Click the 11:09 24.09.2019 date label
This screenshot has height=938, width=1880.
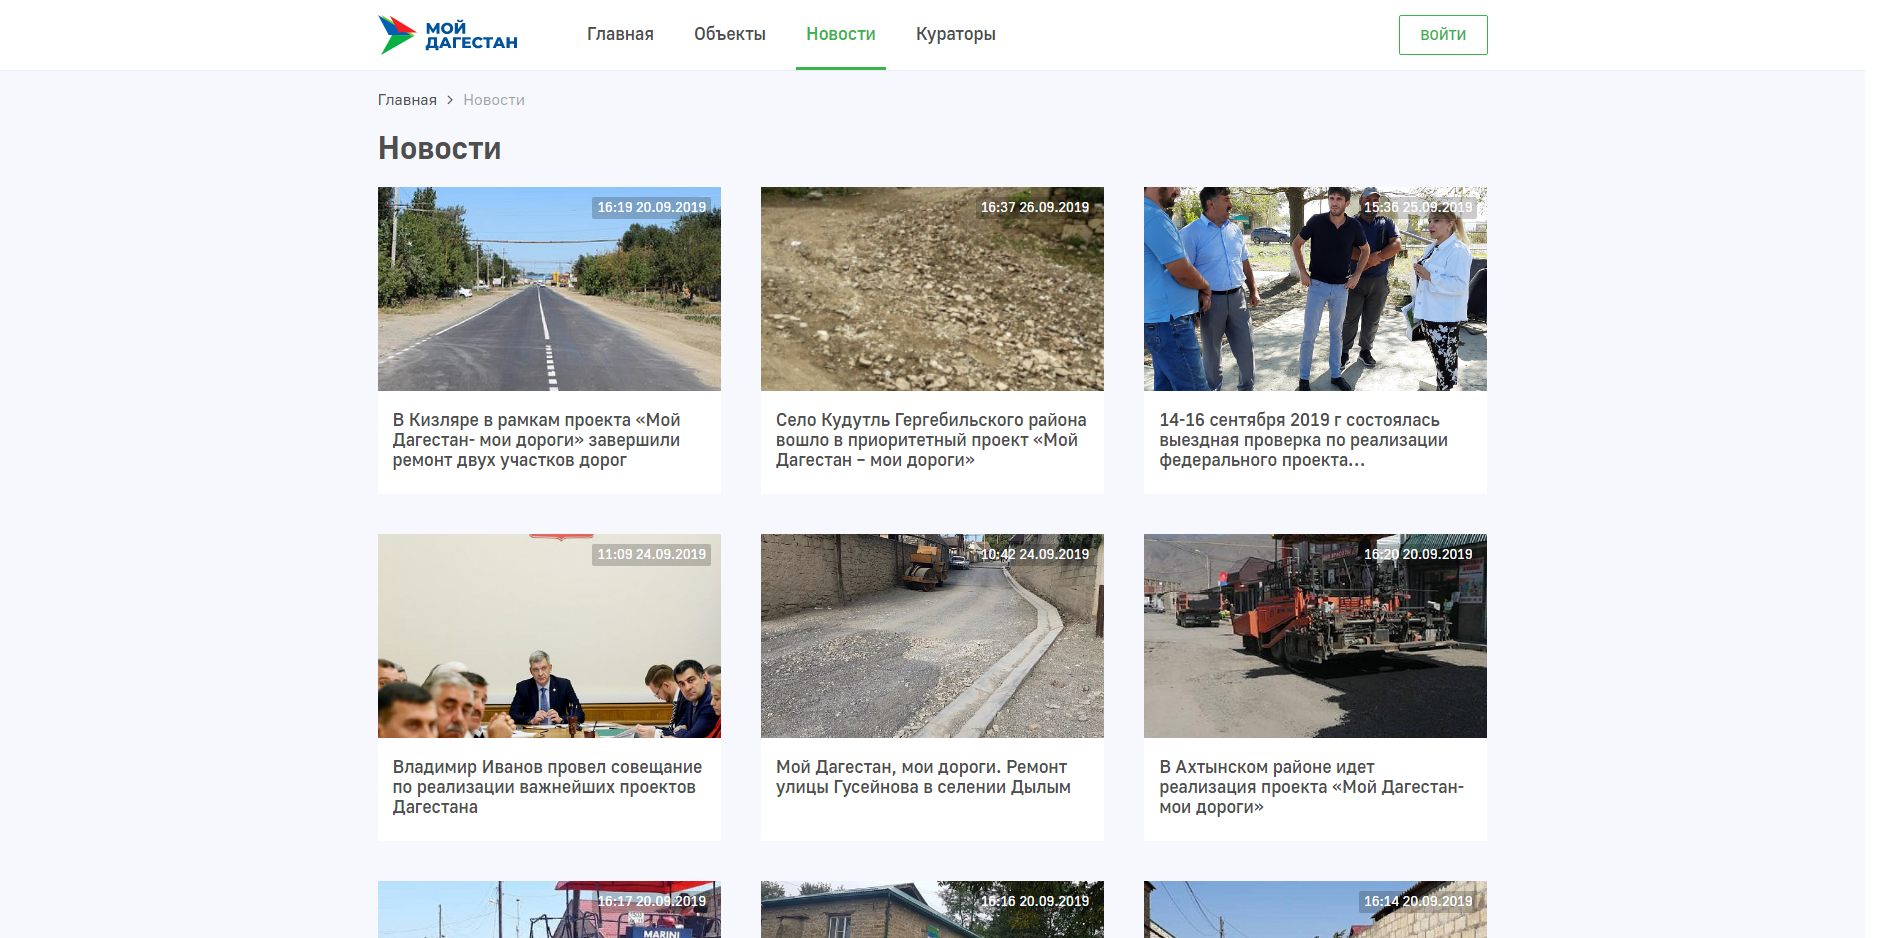(652, 554)
